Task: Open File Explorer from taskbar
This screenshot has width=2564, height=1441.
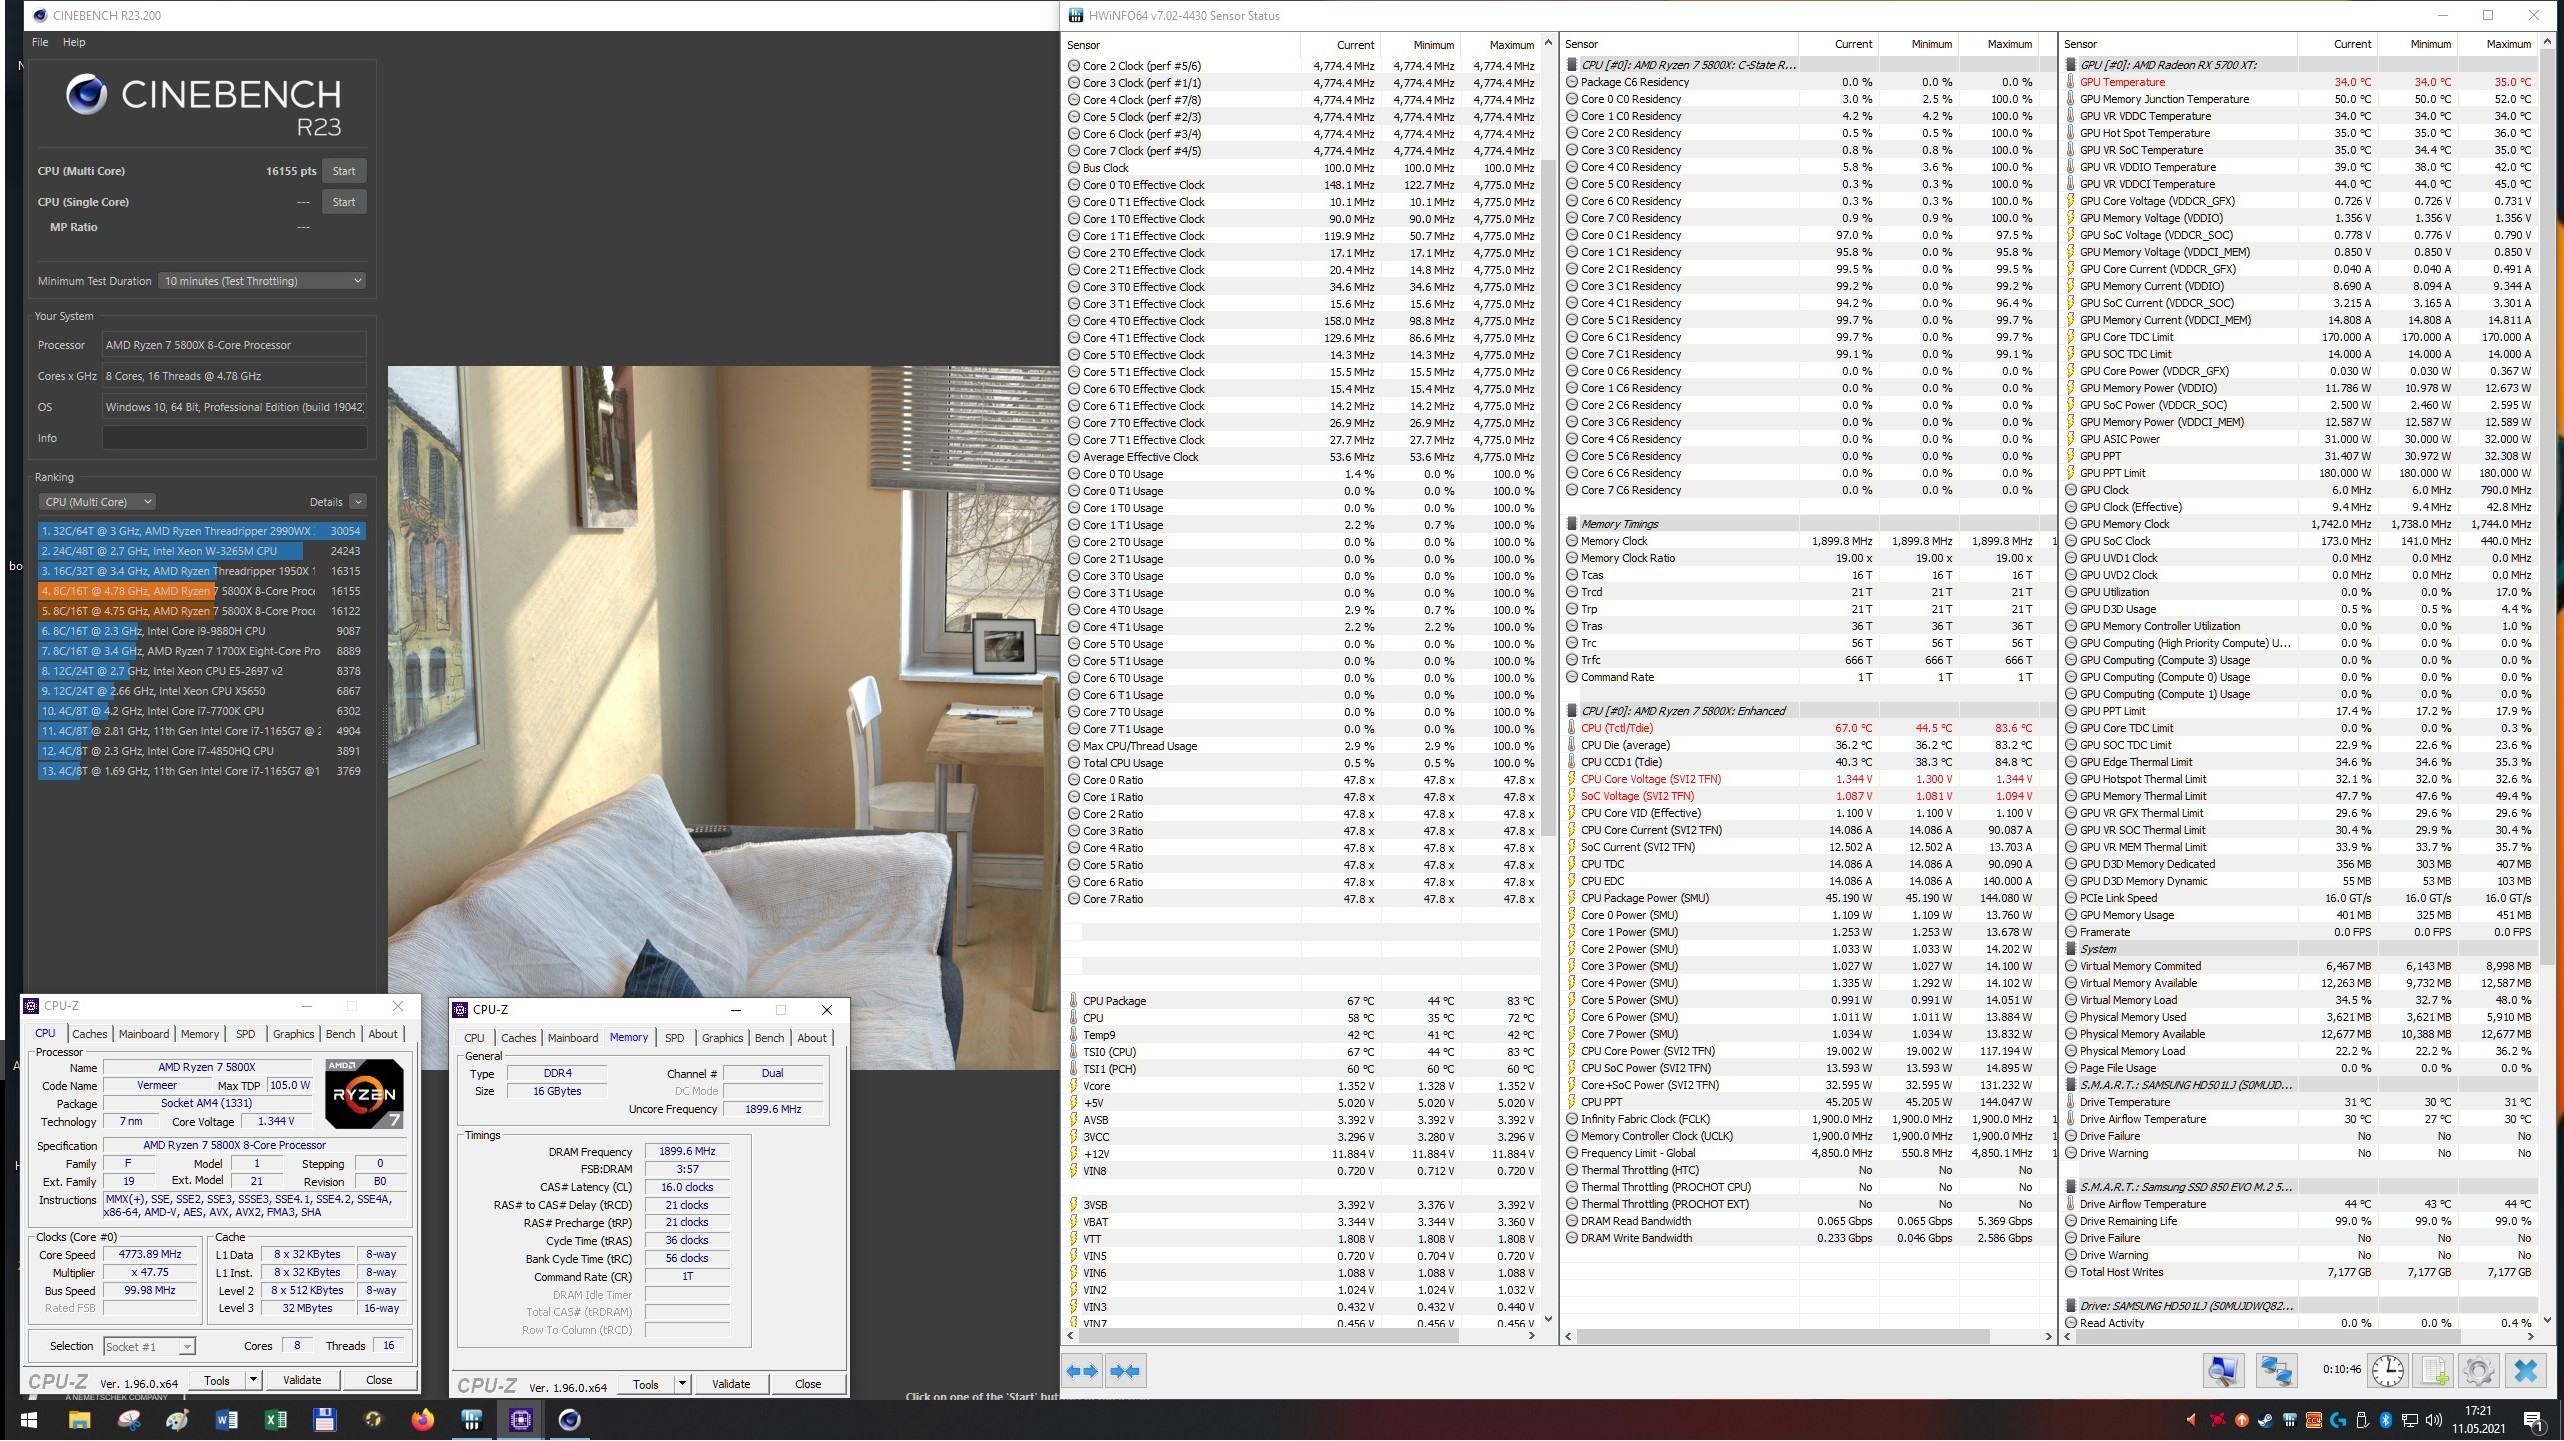Action: point(79,1420)
